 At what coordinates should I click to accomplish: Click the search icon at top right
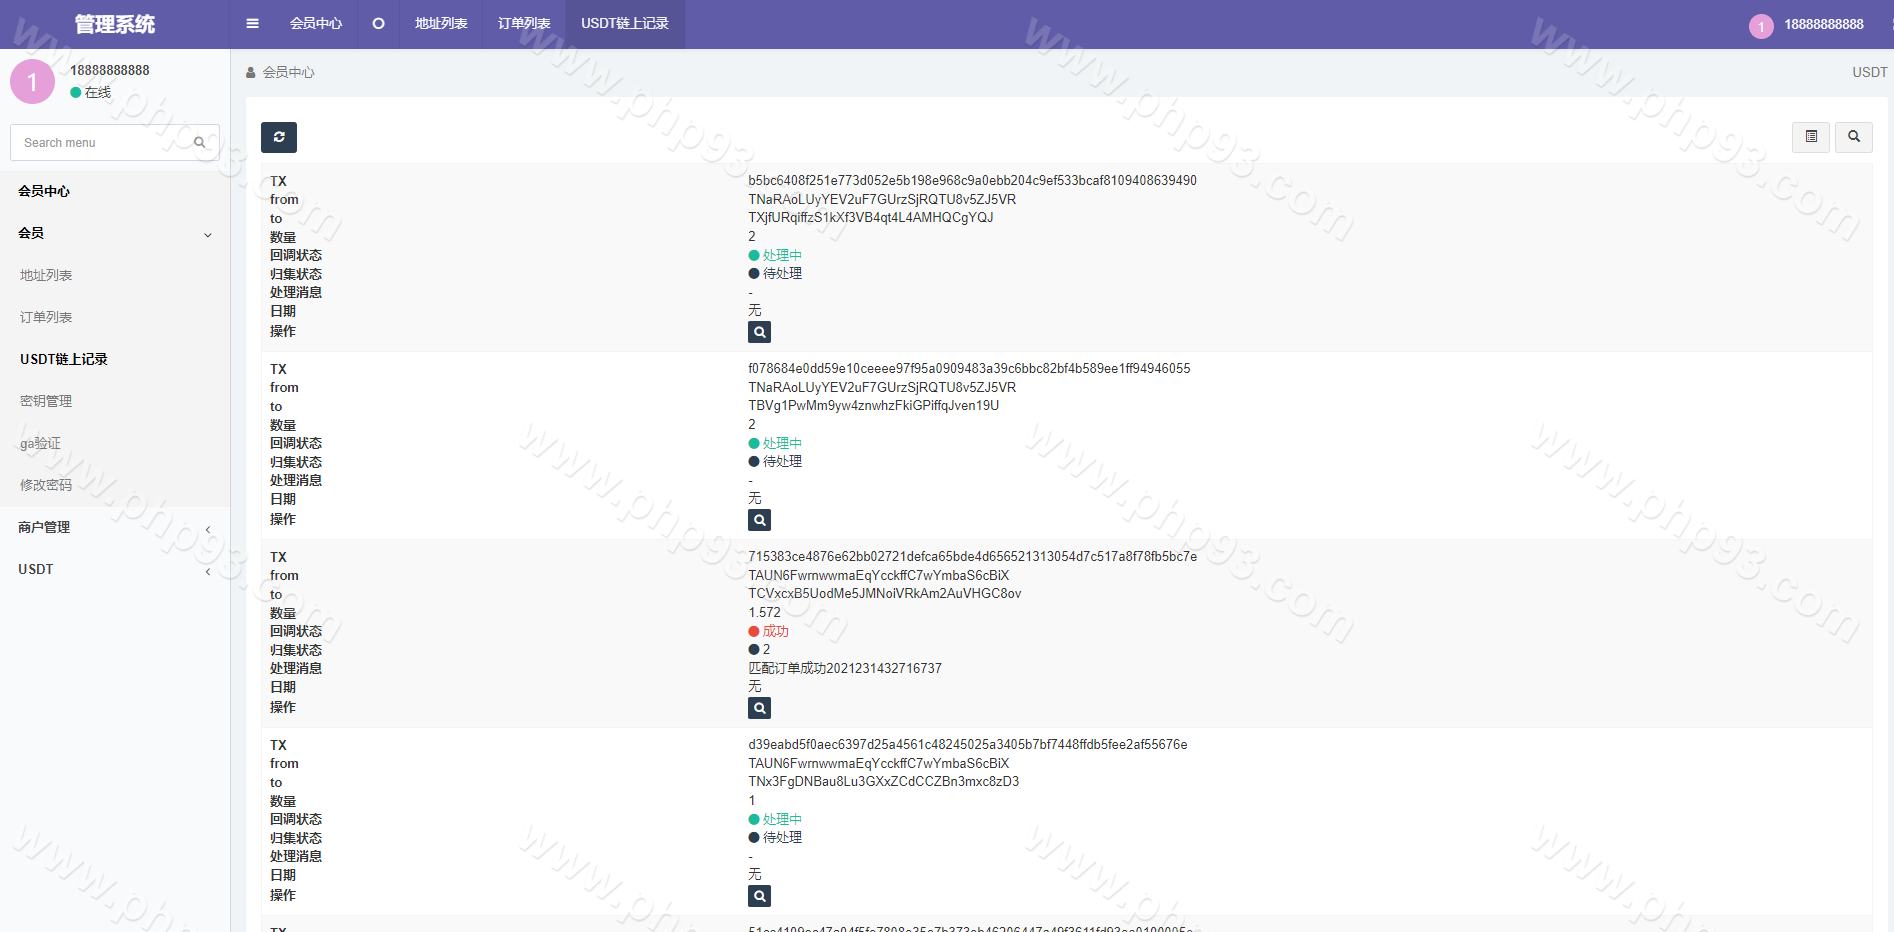click(x=1853, y=137)
